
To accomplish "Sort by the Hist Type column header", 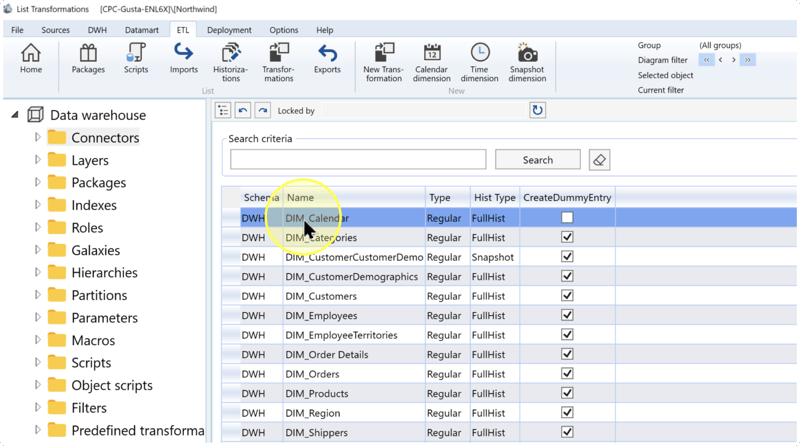I will point(494,197).
